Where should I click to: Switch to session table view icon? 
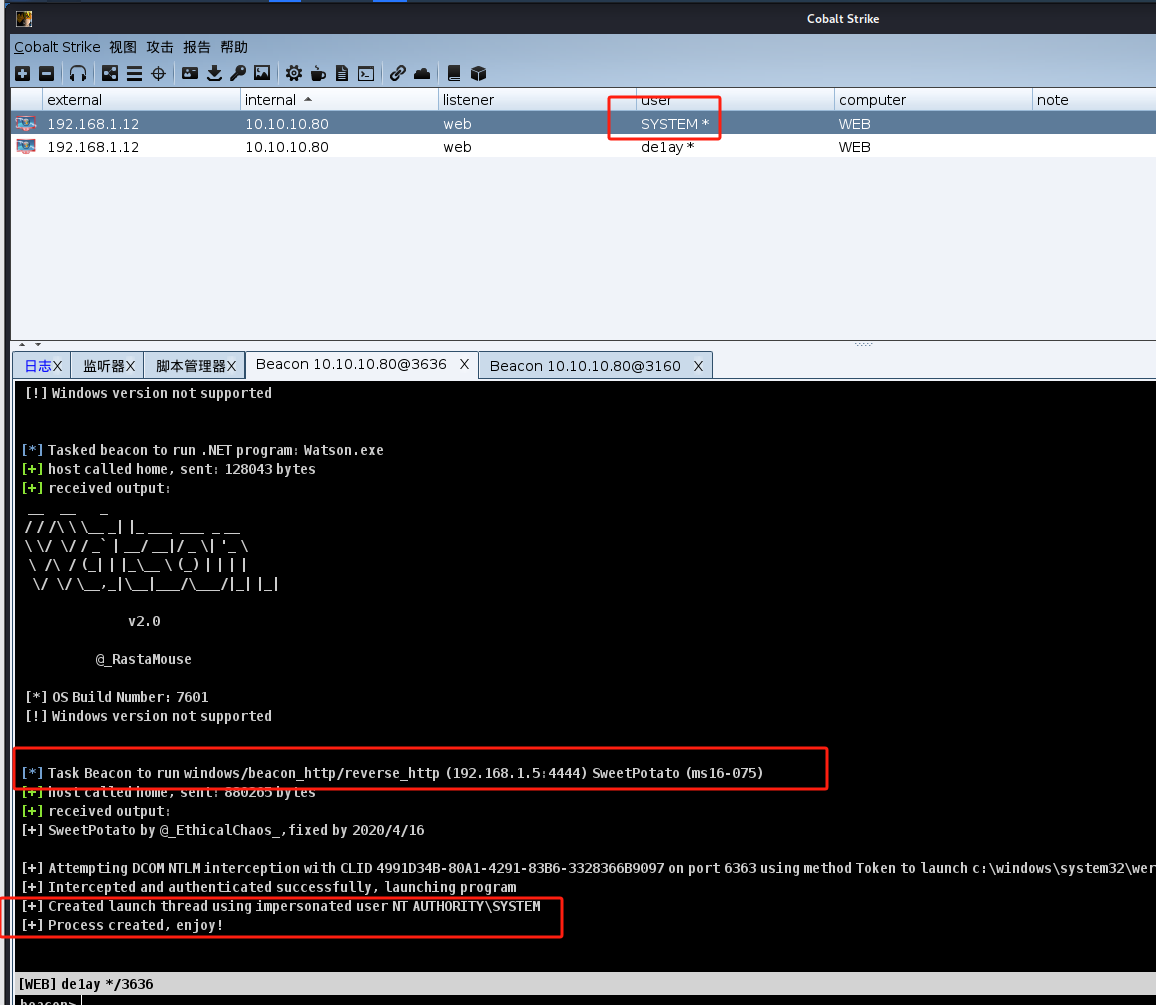pyautogui.click(x=134, y=73)
